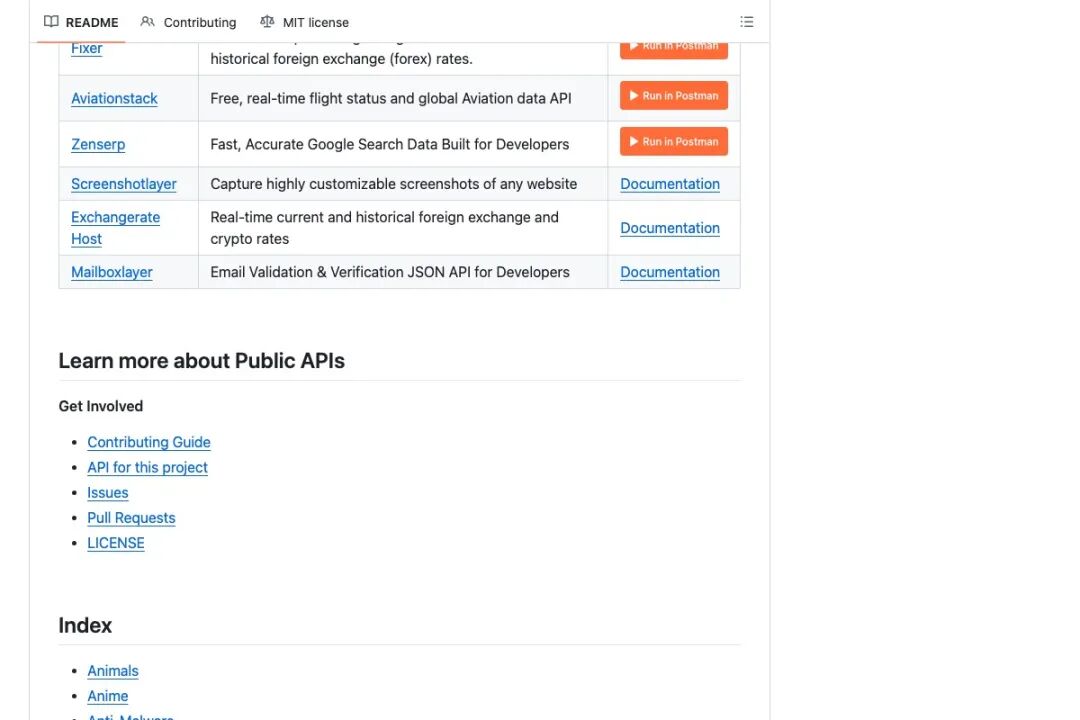
Task: Open Mailboxlayer Documentation link
Action: coord(670,272)
